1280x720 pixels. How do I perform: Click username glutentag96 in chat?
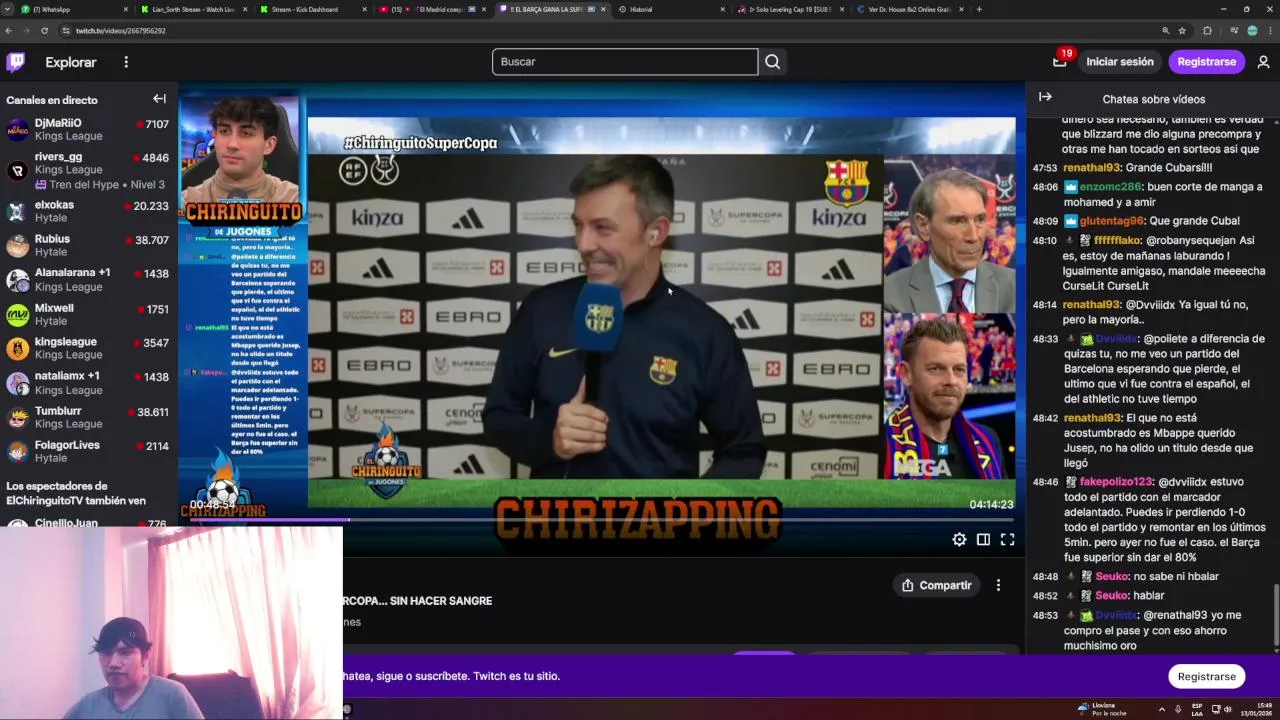[x=1111, y=221]
